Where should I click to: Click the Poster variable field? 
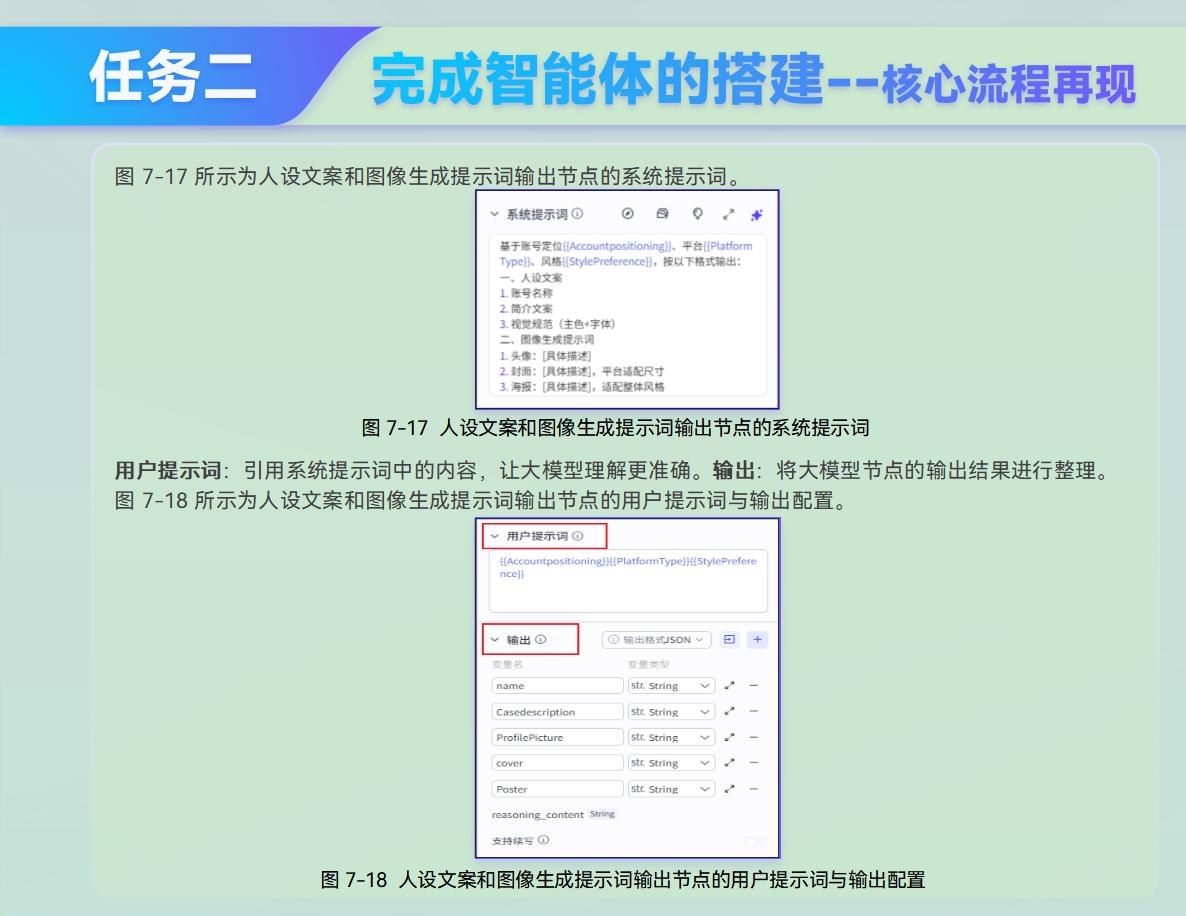pos(557,789)
